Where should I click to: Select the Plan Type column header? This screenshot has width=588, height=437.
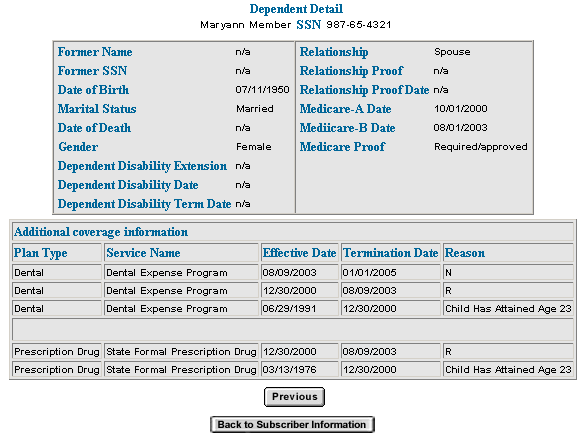tap(40, 253)
